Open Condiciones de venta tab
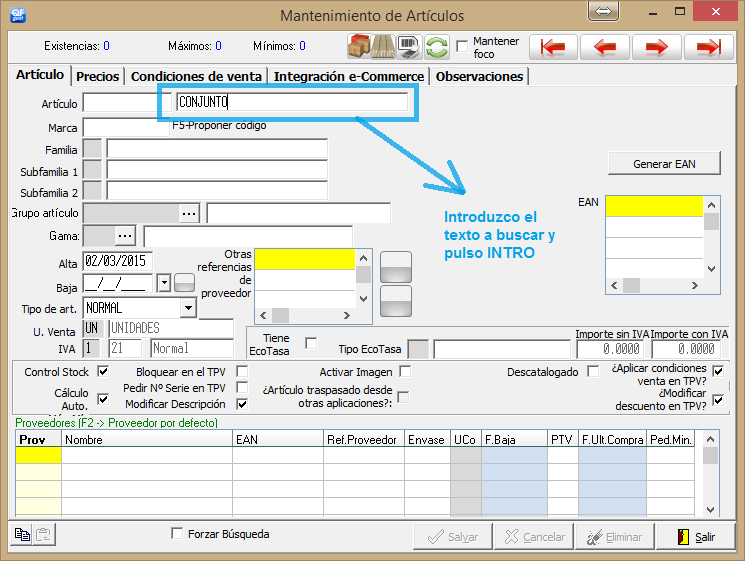The height and width of the screenshot is (561, 745). (x=196, y=76)
